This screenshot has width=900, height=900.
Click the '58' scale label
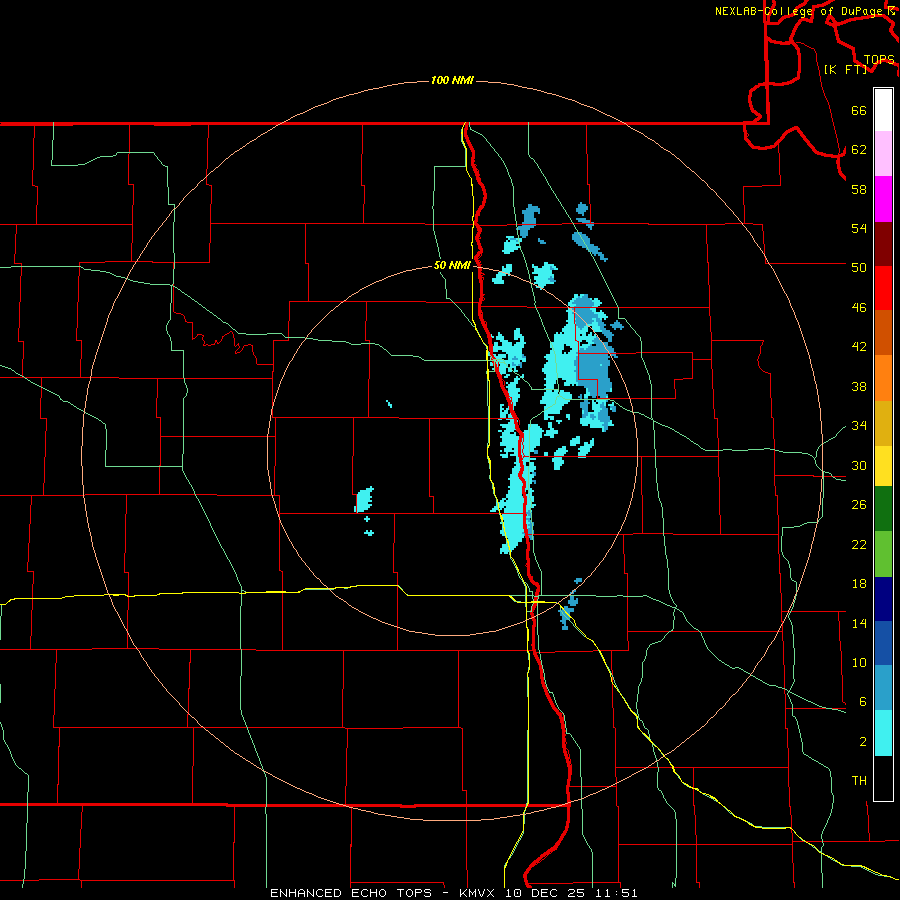point(859,189)
